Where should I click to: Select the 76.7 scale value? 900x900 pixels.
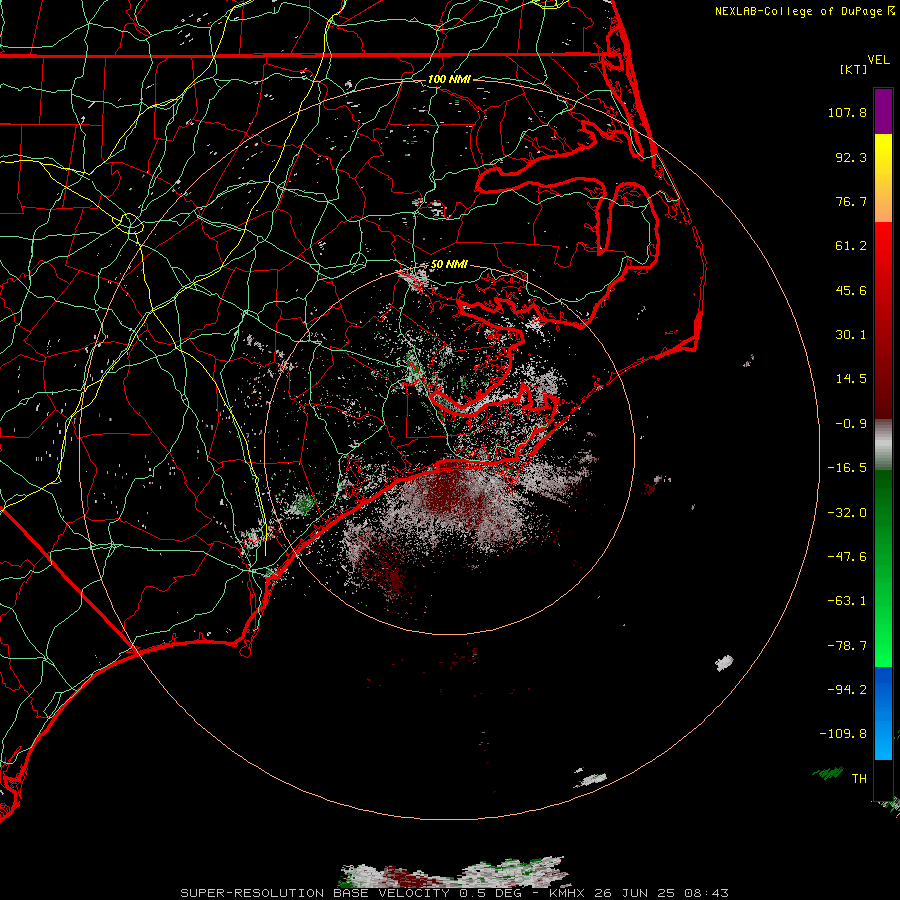851,201
